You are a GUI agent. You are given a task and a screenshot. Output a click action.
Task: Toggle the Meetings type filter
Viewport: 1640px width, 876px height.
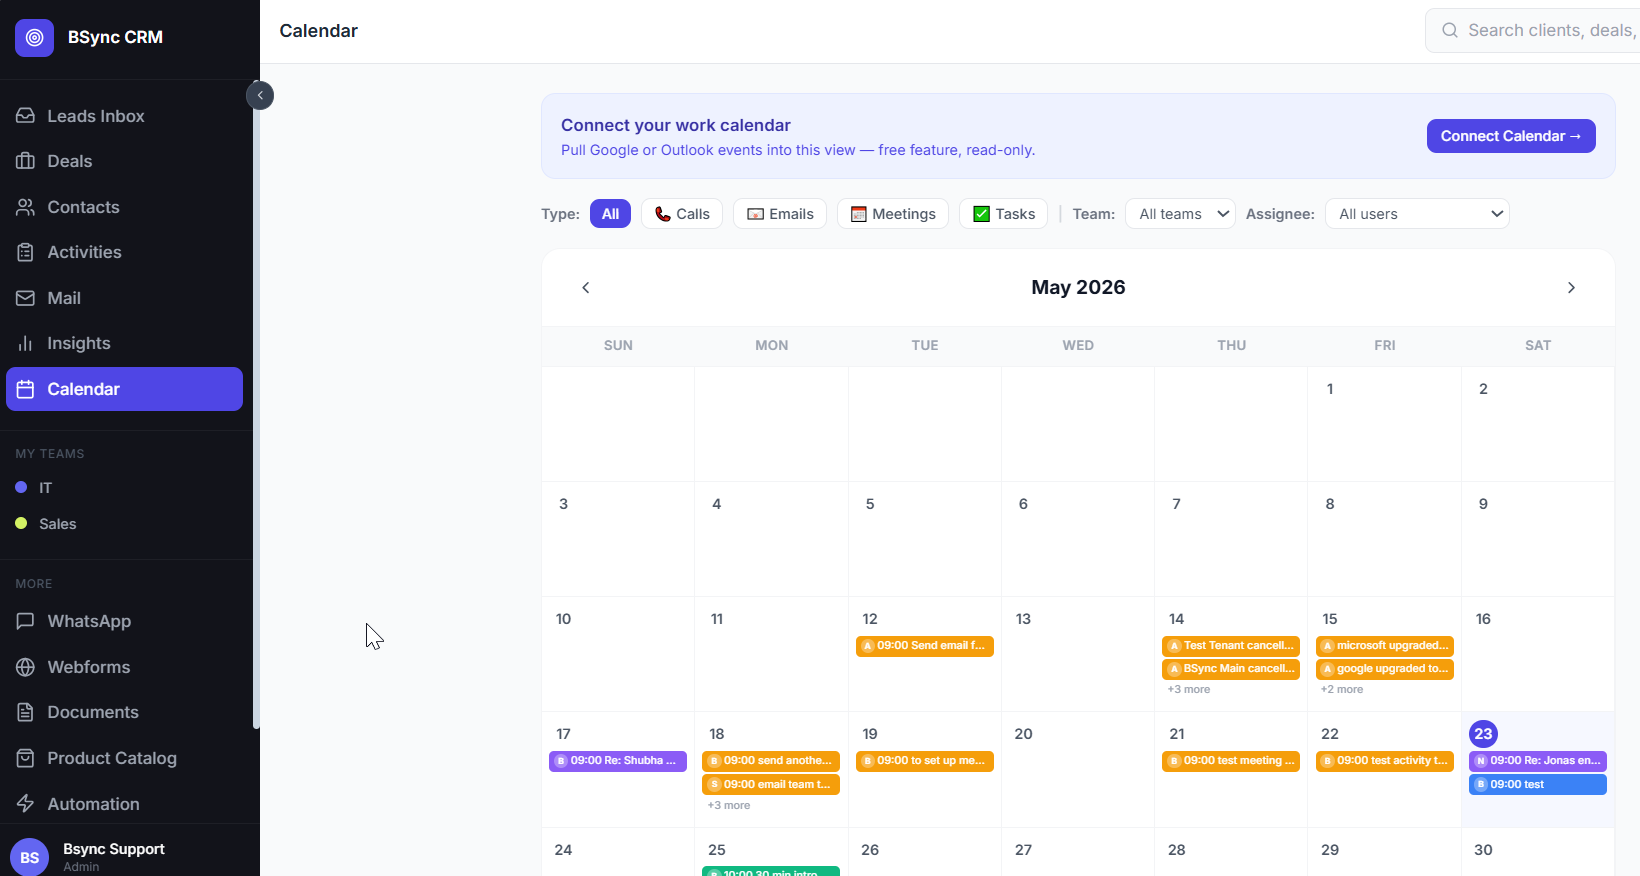(x=893, y=214)
